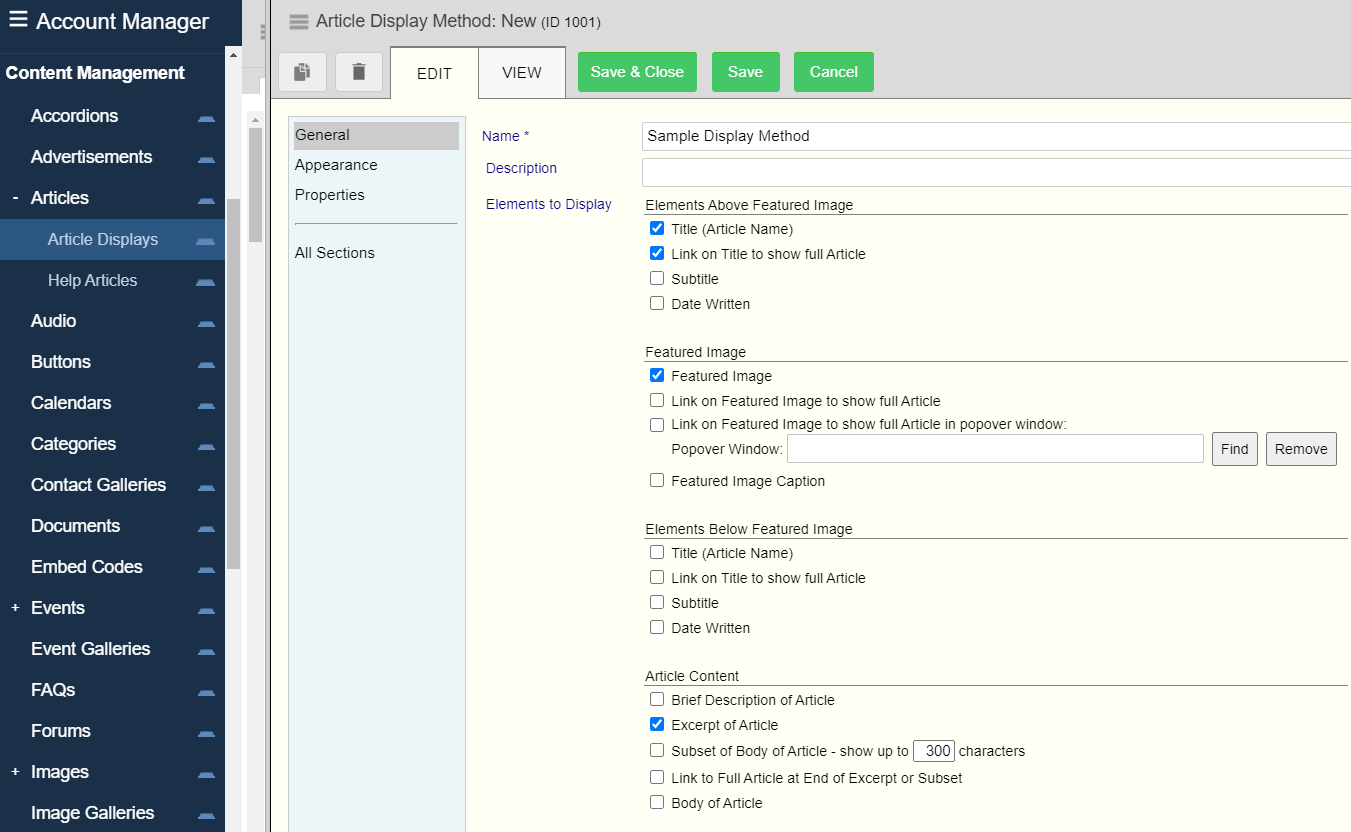Uncheck the Featured Image checkbox
Viewport: 1351px width, 832px height.
[657, 376]
